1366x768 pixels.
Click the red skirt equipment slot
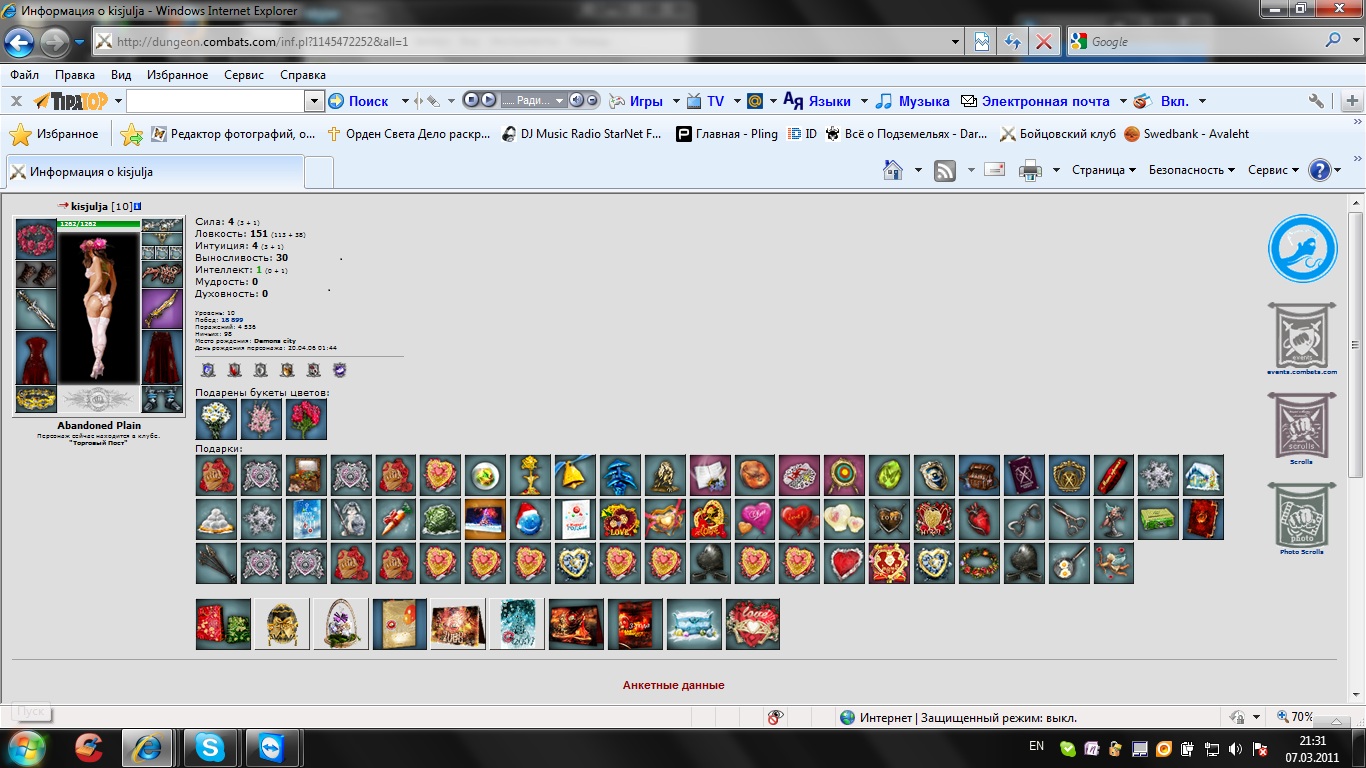coord(162,357)
